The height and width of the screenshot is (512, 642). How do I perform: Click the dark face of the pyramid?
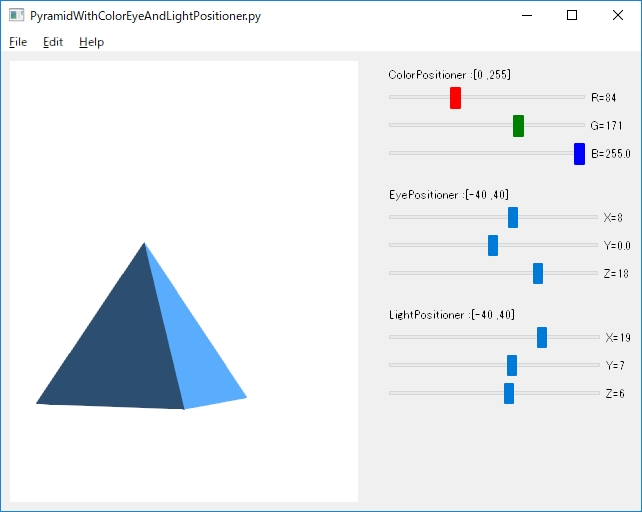(x=117, y=352)
